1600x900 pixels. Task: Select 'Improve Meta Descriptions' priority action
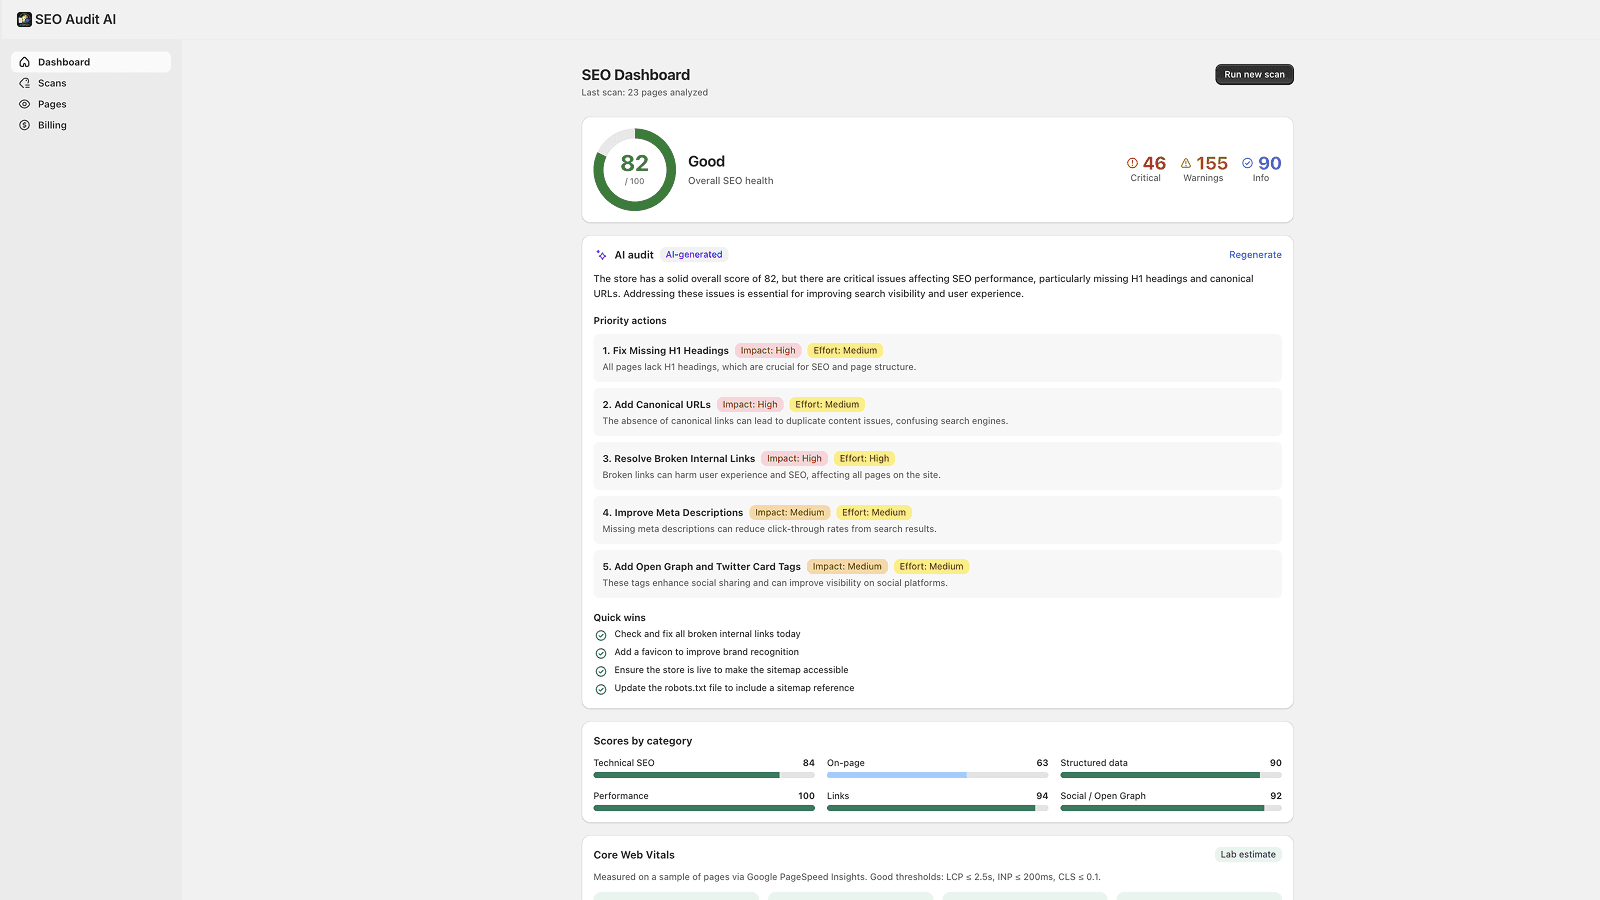pyautogui.click(x=937, y=520)
